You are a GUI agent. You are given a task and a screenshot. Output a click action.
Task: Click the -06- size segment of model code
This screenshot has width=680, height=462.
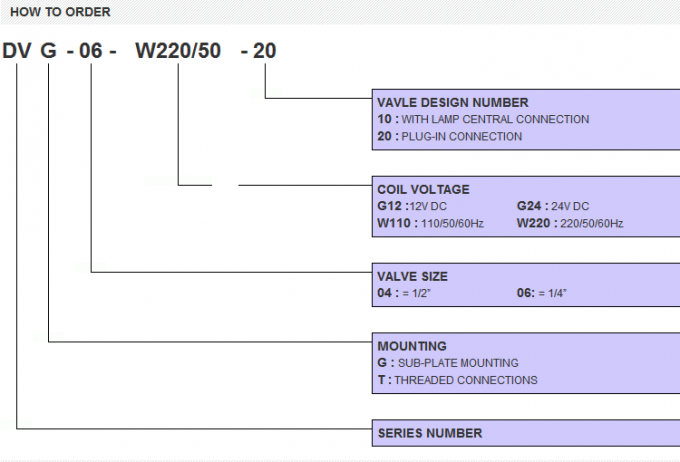pyautogui.click(x=92, y=52)
